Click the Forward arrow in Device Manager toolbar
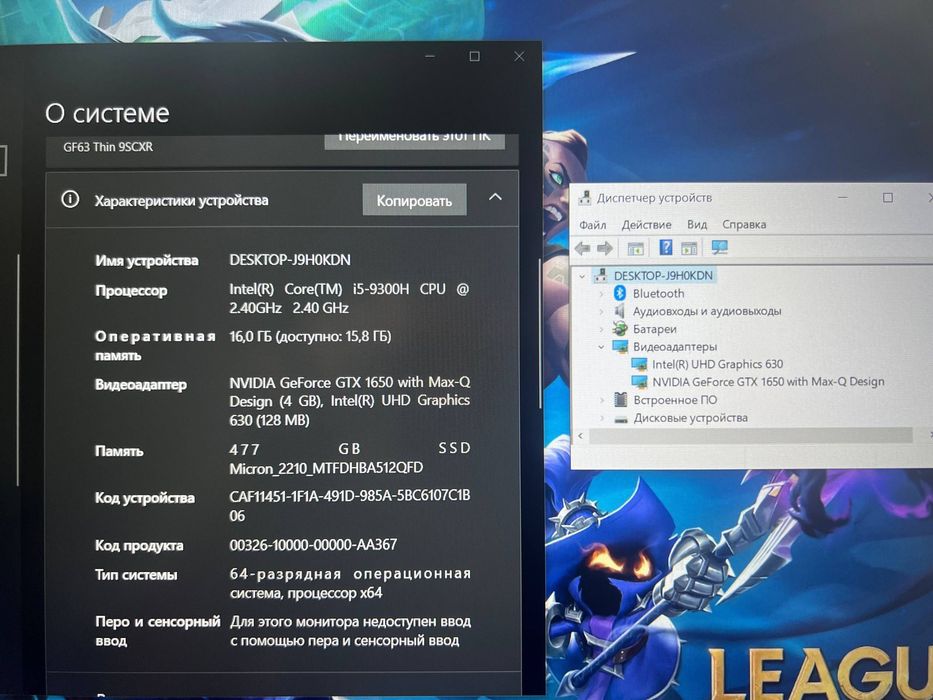Image resolution: width=933 pixels, height=700 pixels. [x=605, y=248]
